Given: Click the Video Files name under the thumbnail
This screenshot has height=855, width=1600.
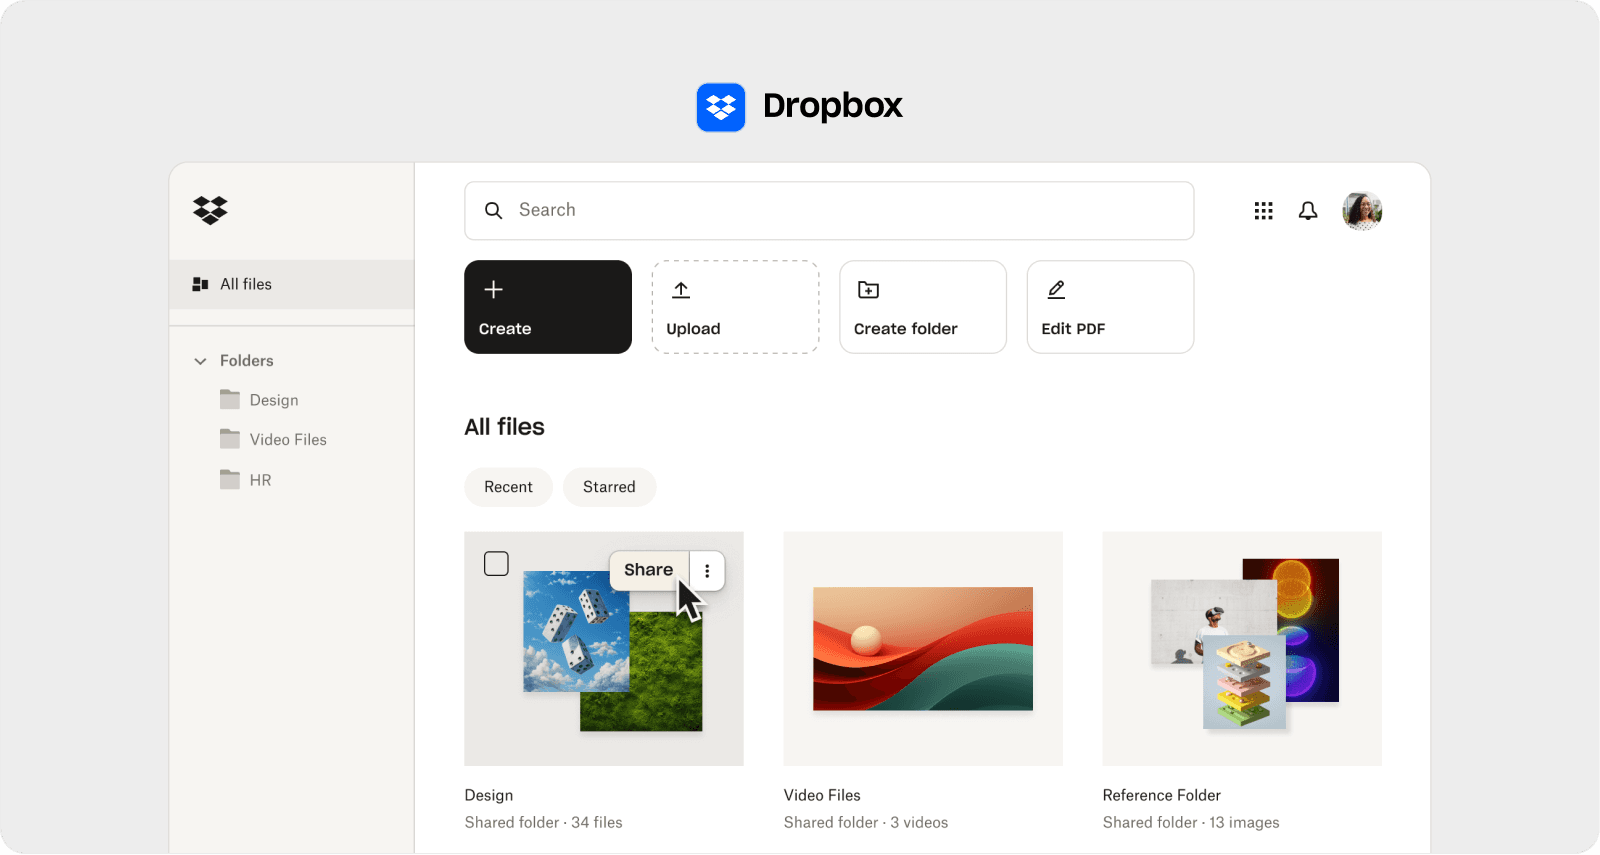Looking at the screenshot, I should pos(822,795).
